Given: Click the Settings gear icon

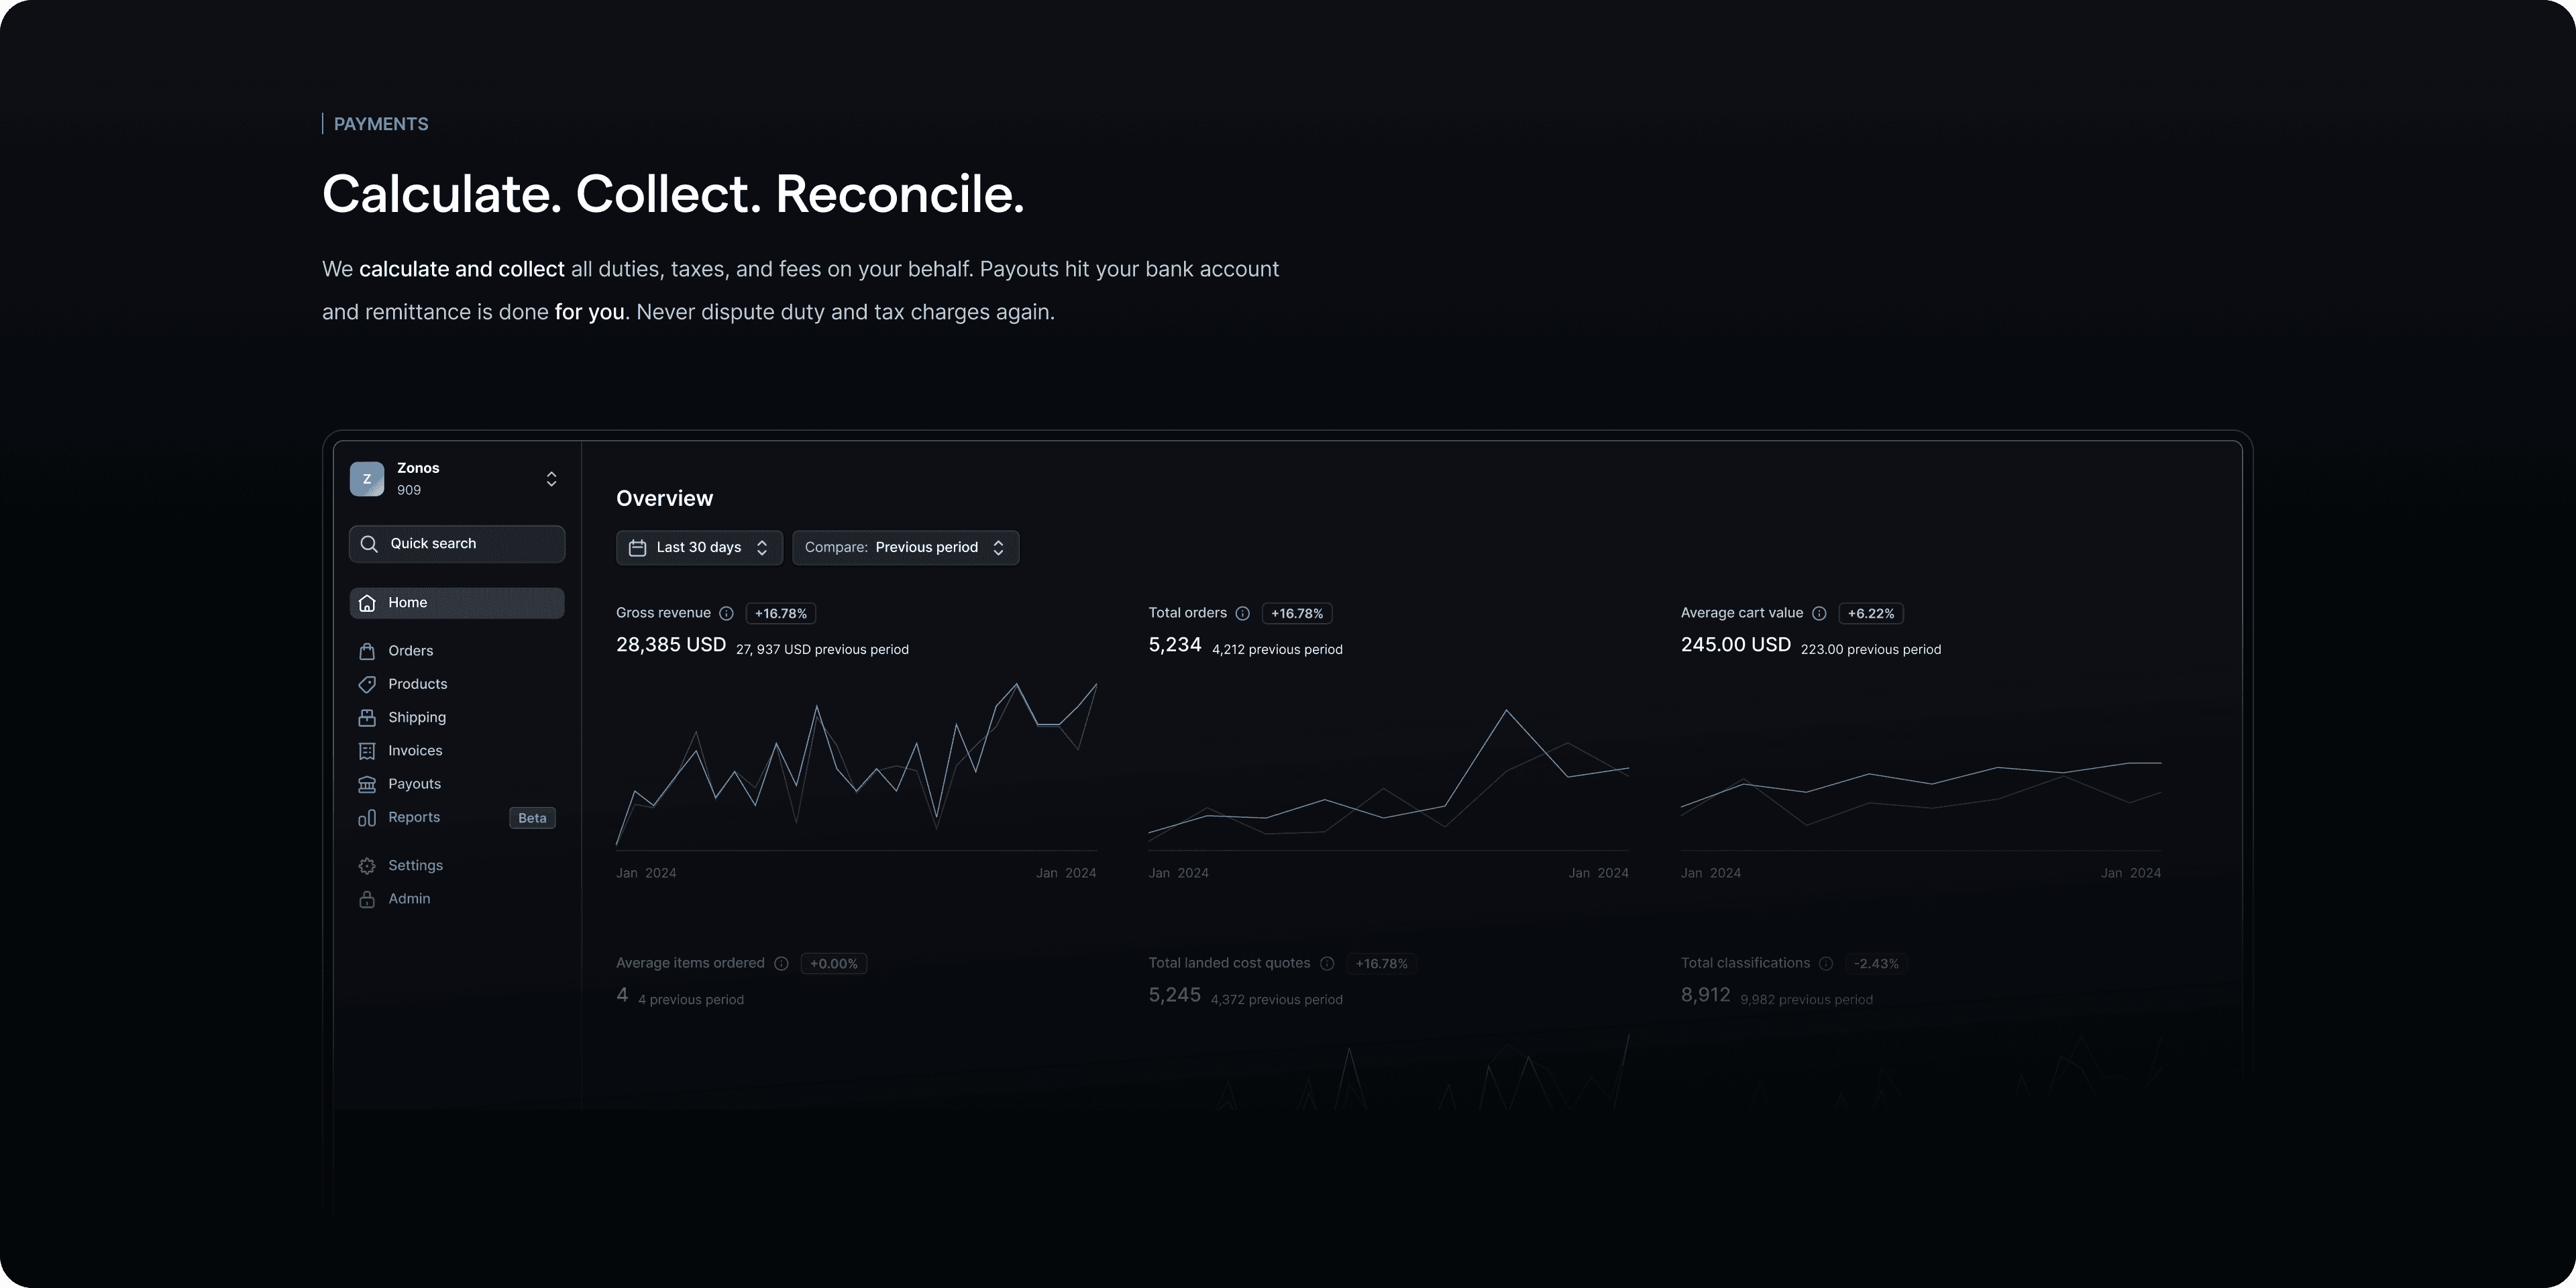Looking at the screenshot, I should point(367,866).
